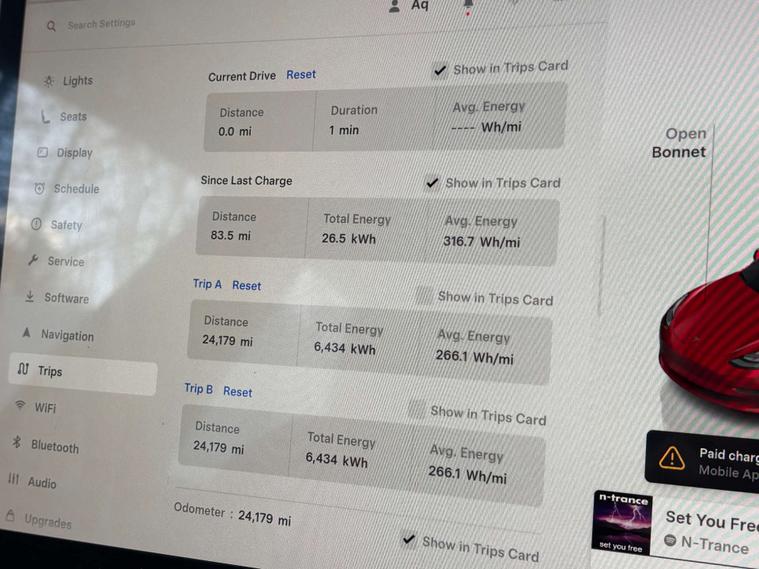Rename Trip A label
The image size is (759, 569).
click(x=207, y=284)
